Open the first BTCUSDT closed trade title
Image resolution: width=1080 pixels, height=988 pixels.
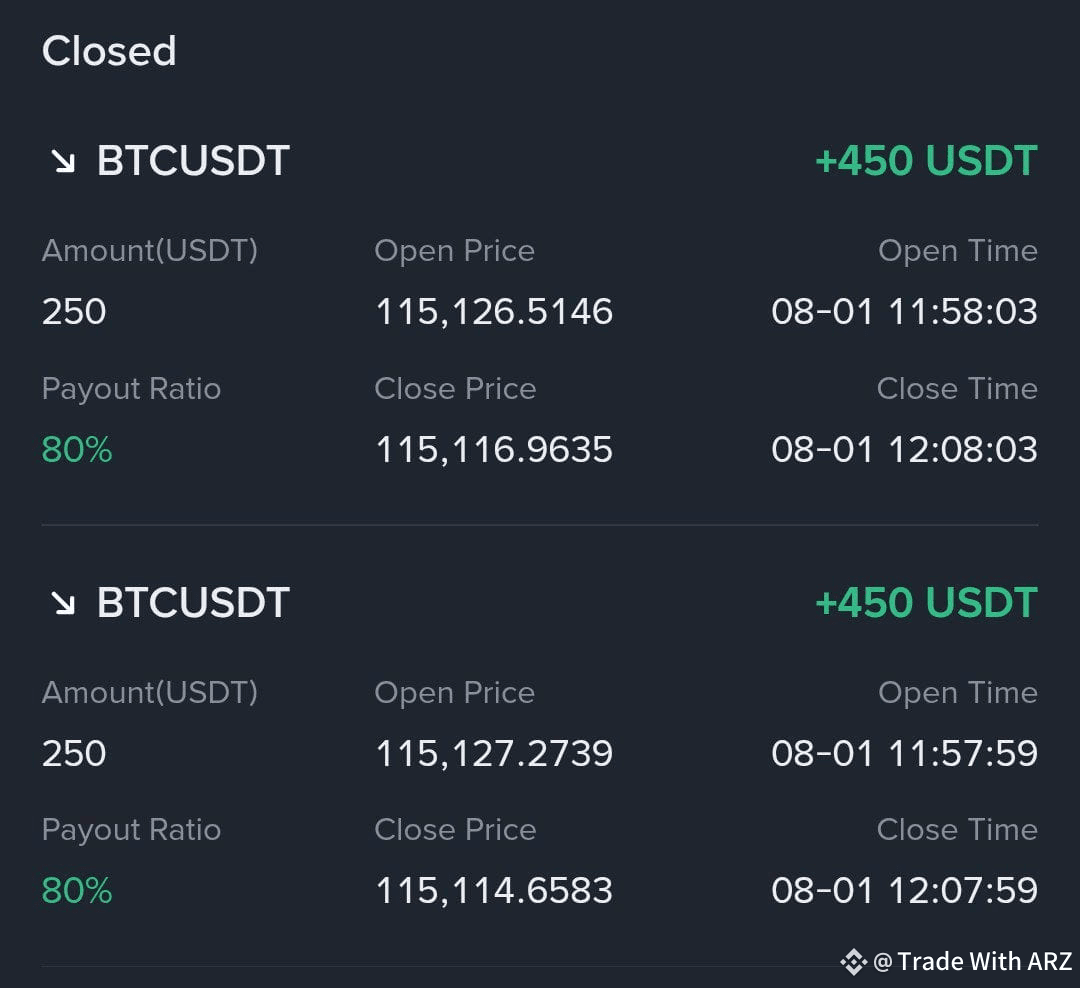point(193,161)
